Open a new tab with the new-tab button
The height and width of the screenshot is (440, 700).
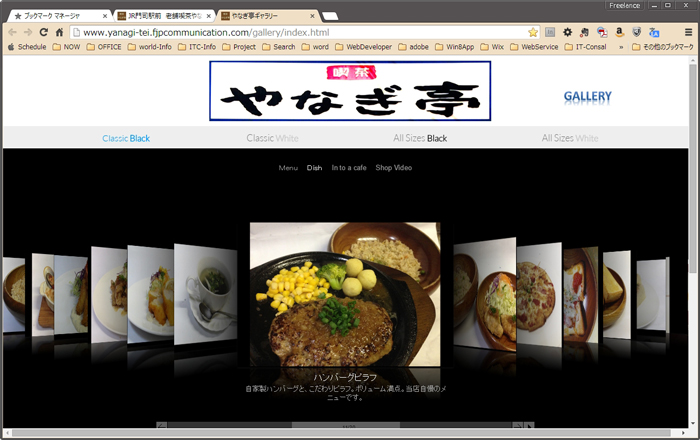pyautogui.click(x=330, y=16)
